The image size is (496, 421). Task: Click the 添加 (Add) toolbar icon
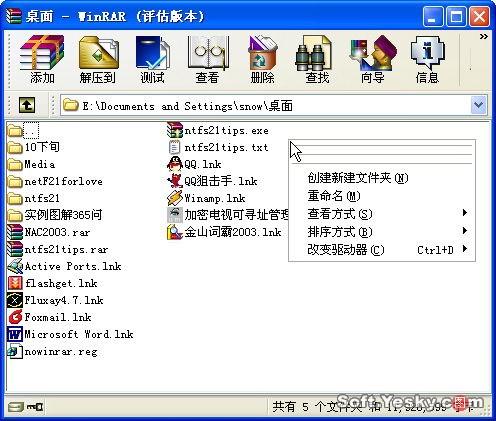coord(42,59)
